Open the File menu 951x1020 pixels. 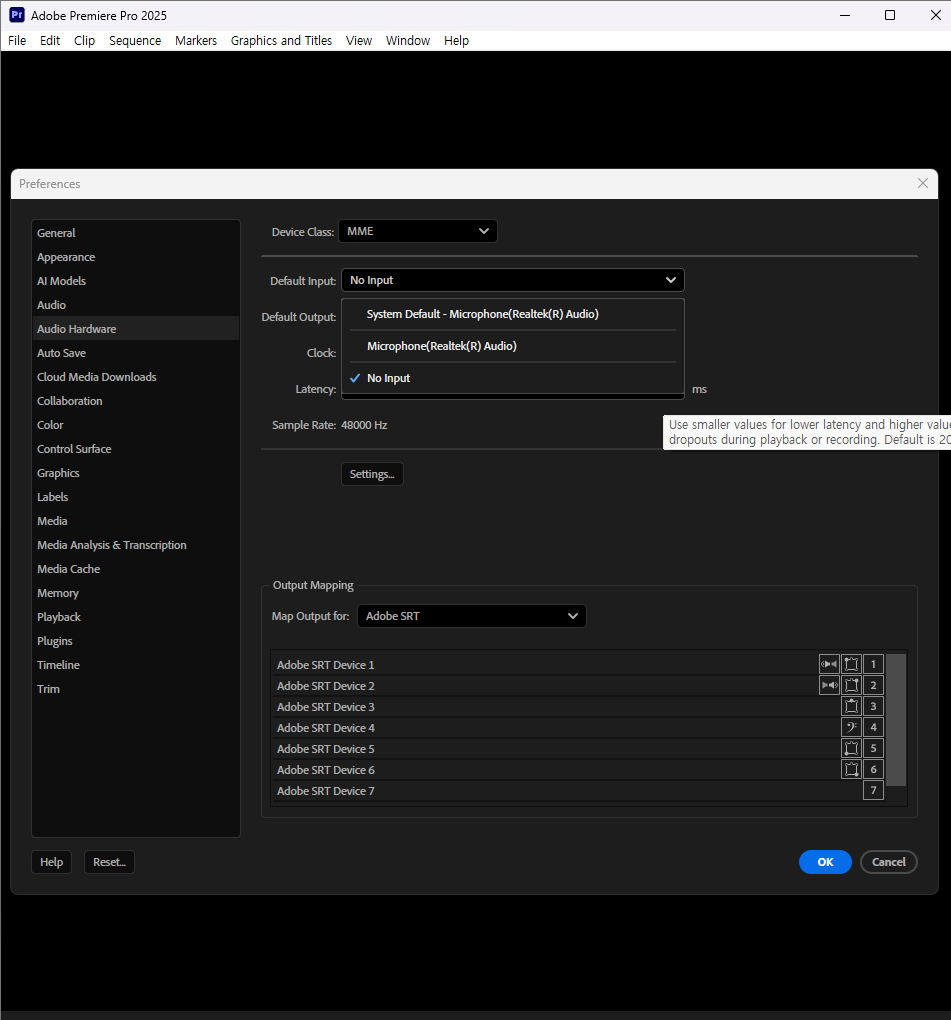tap(17, 40)
